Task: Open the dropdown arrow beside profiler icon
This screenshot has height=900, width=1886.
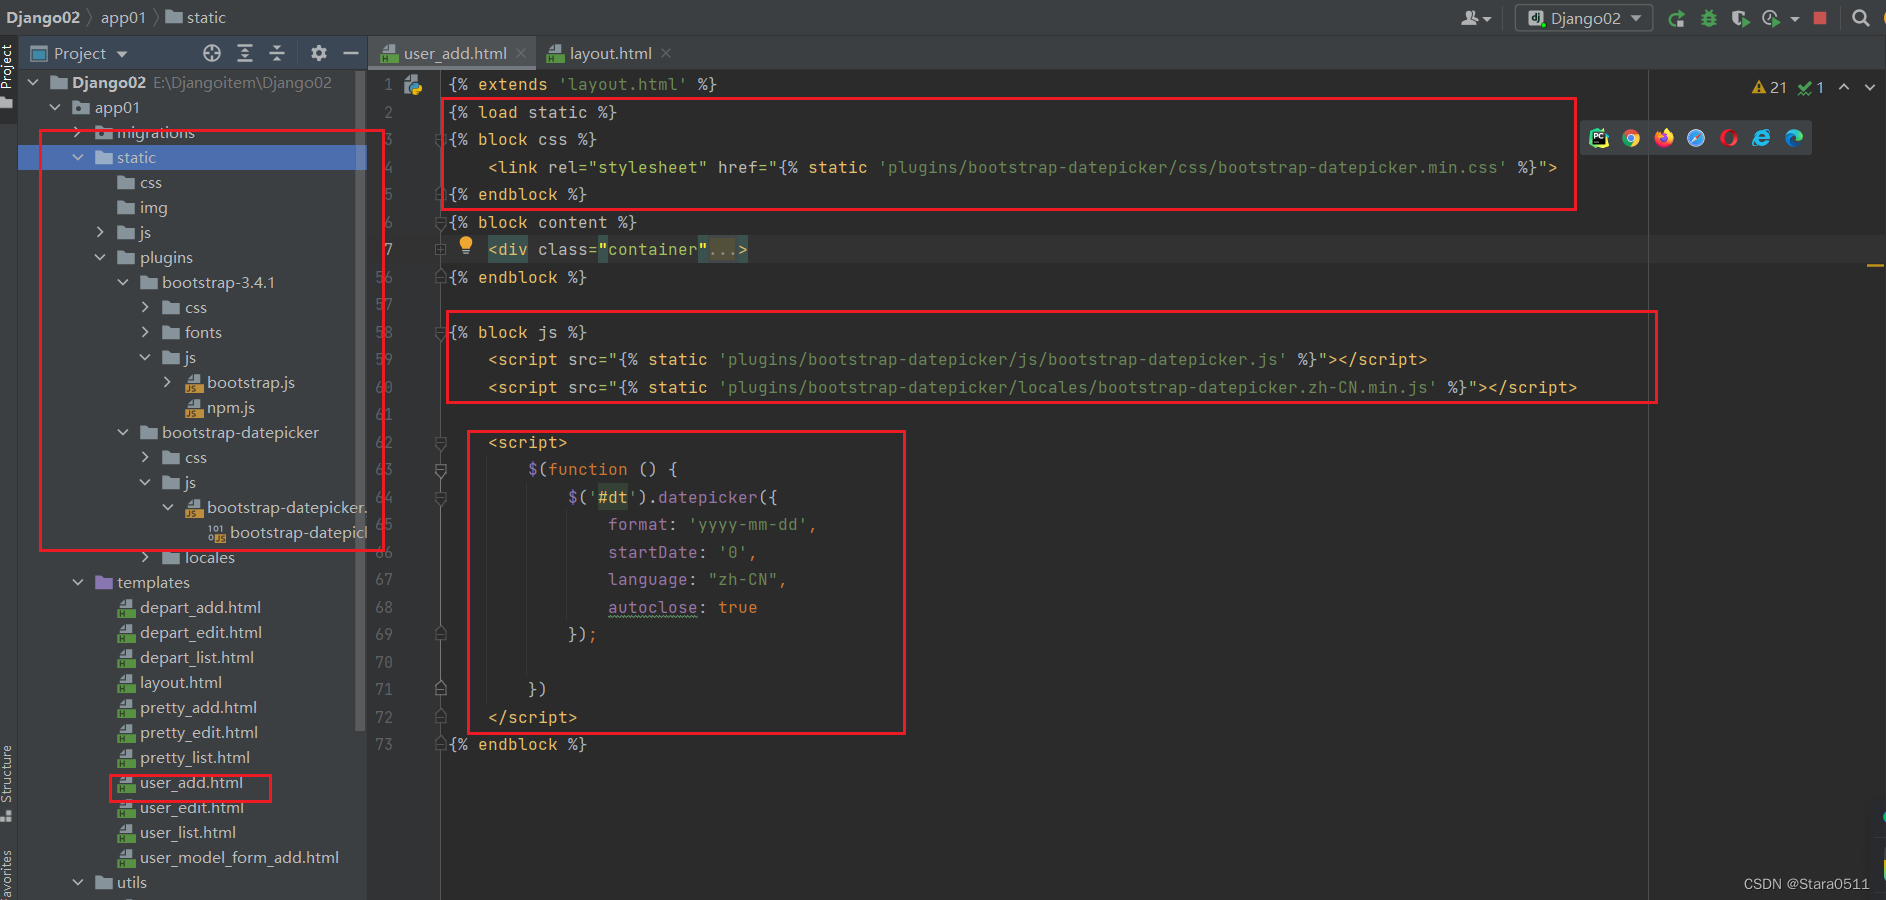Action: 1795,19
